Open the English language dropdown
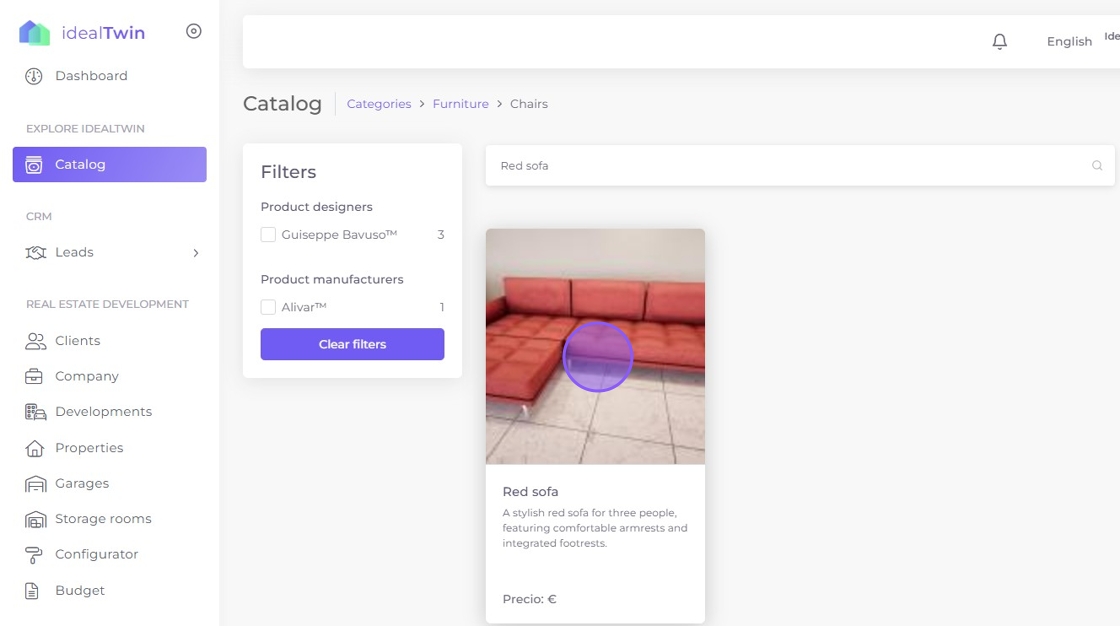 (x=1069, y=41)
